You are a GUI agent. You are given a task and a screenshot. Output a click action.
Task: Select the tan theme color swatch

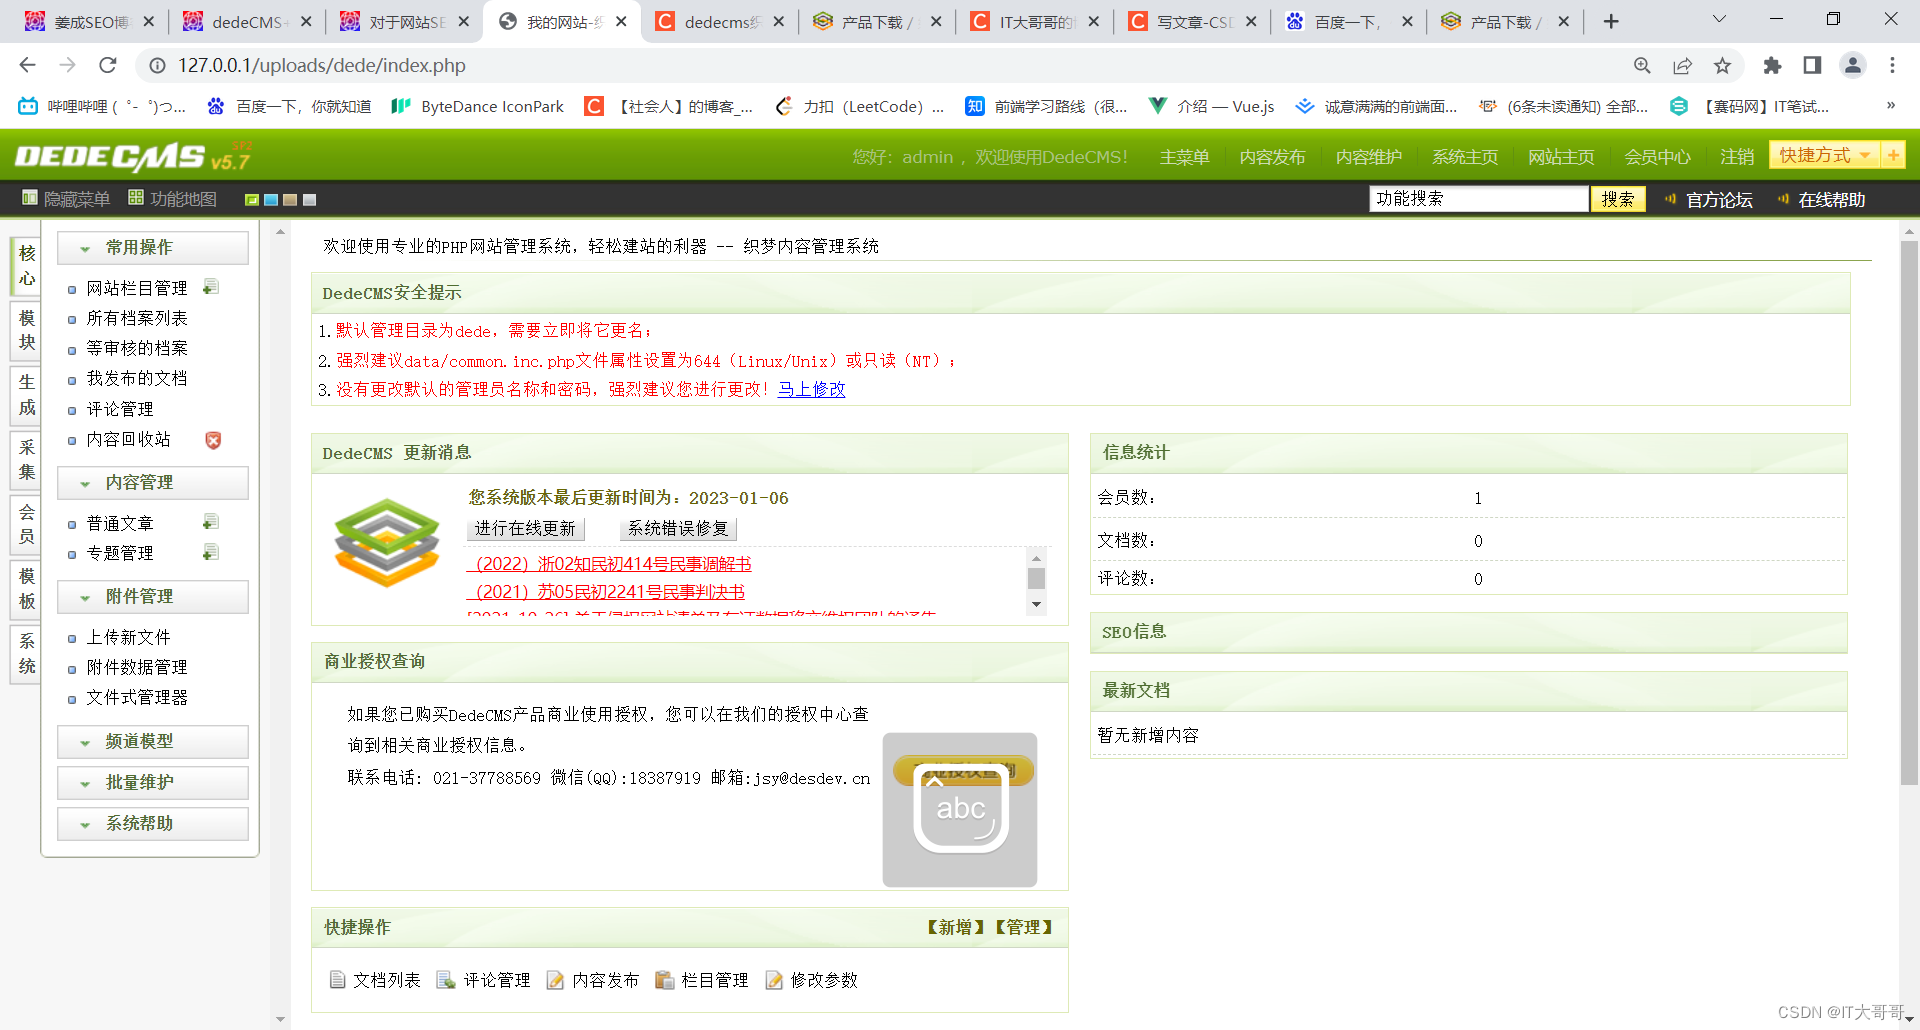(x=290, y=200)
